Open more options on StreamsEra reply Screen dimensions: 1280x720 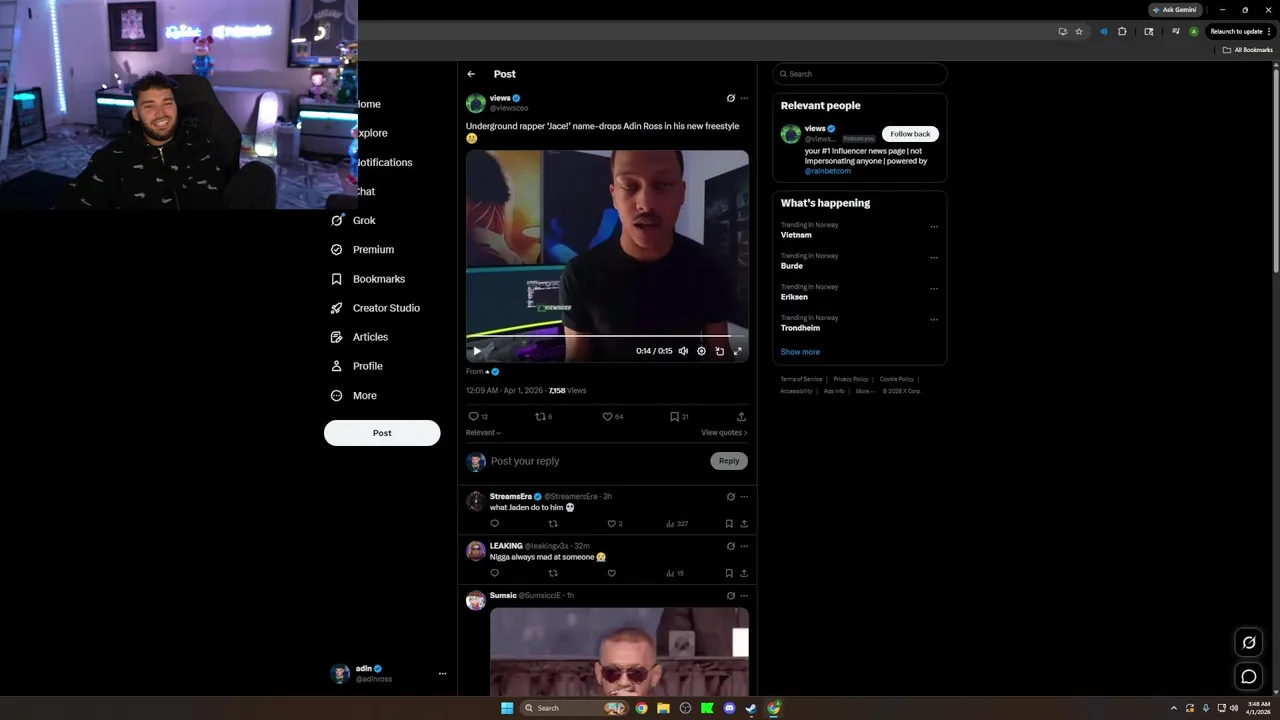(x=744, y=496)
